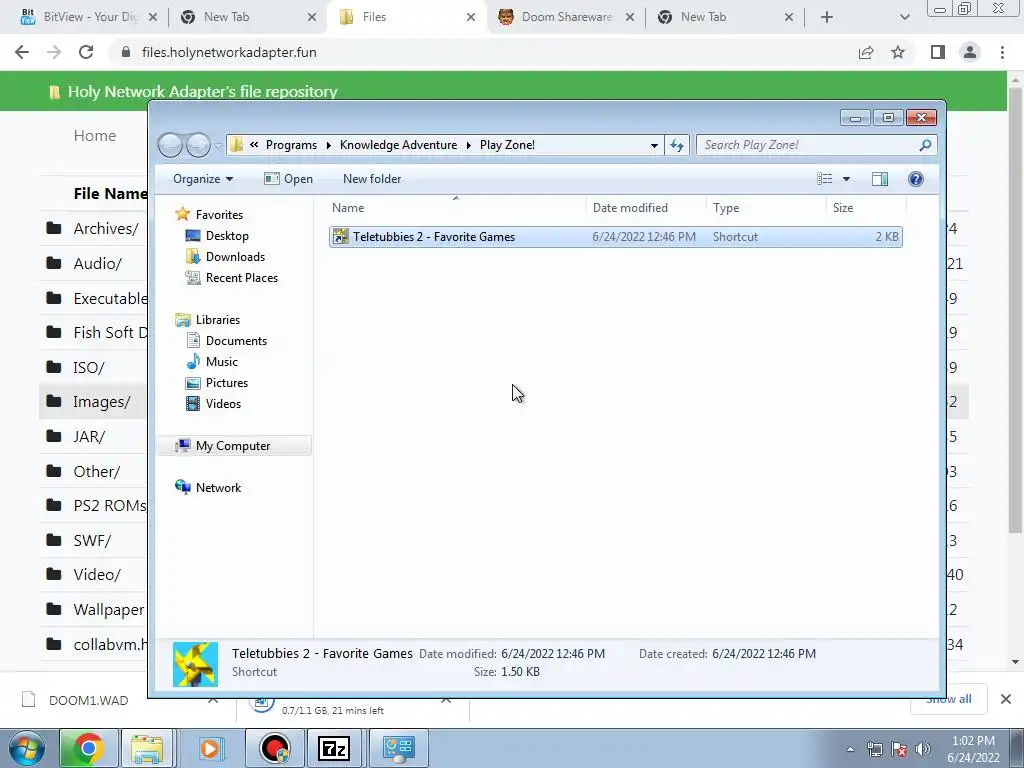Open Chrome profile avatar
This screenshot has width=1024, height=768.
[970, 52]
